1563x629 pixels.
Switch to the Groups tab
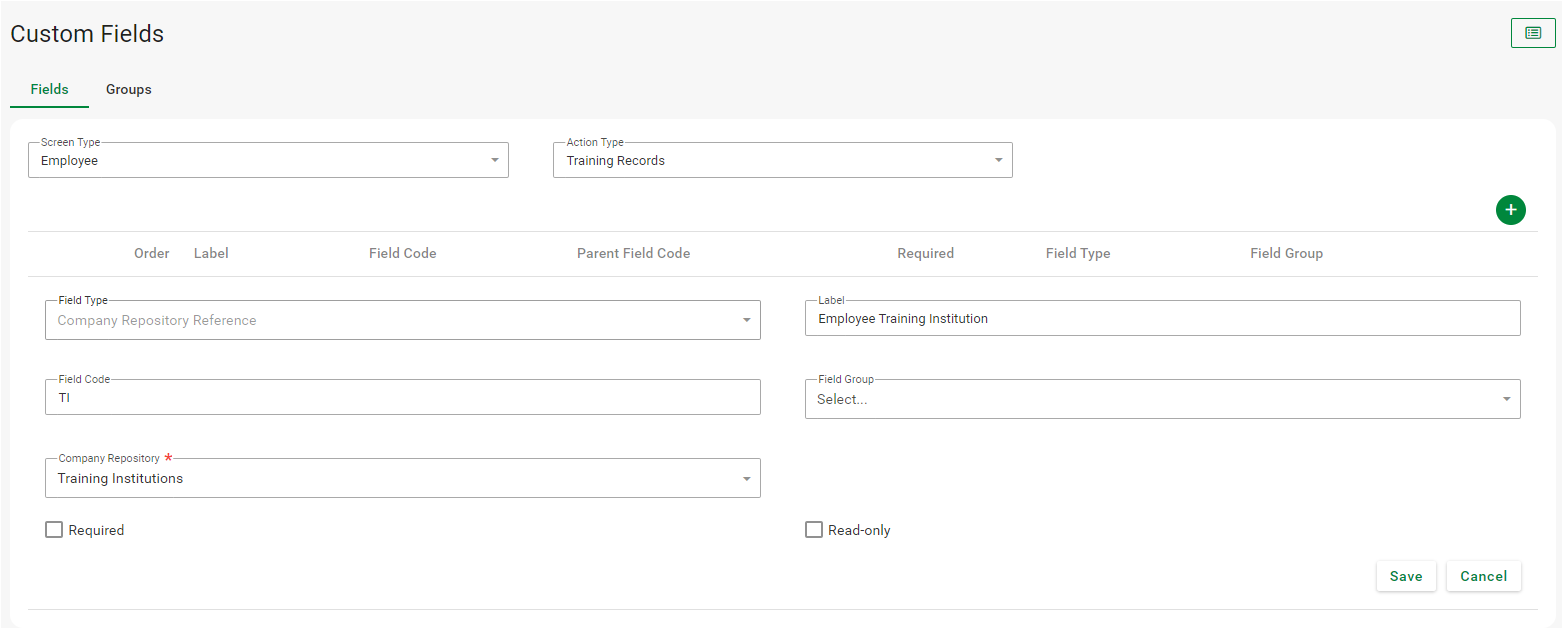coord(129,90)
